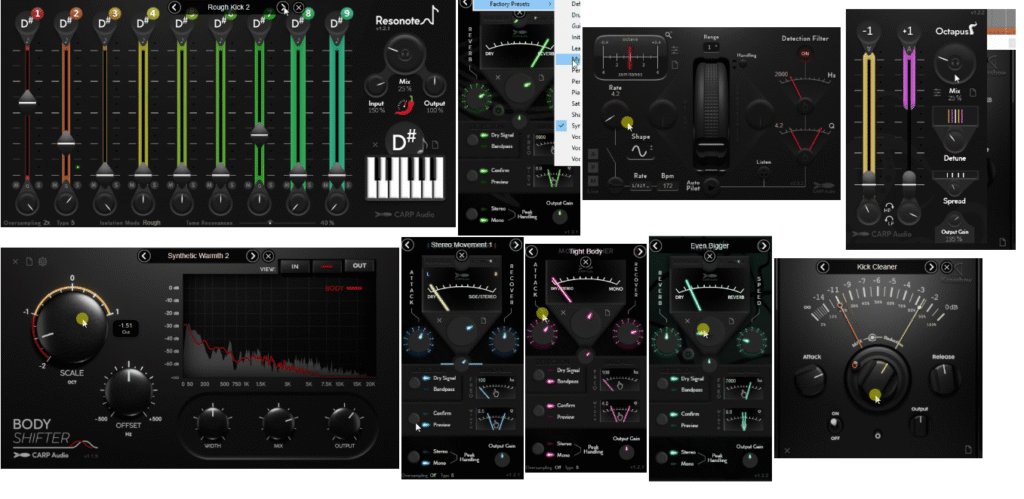Image resolution: width=1024 pixels, height=499 pixels.
Task: Toggle Dry Signal/Bandpass in Stereo Movement 1
Action: 414,383
